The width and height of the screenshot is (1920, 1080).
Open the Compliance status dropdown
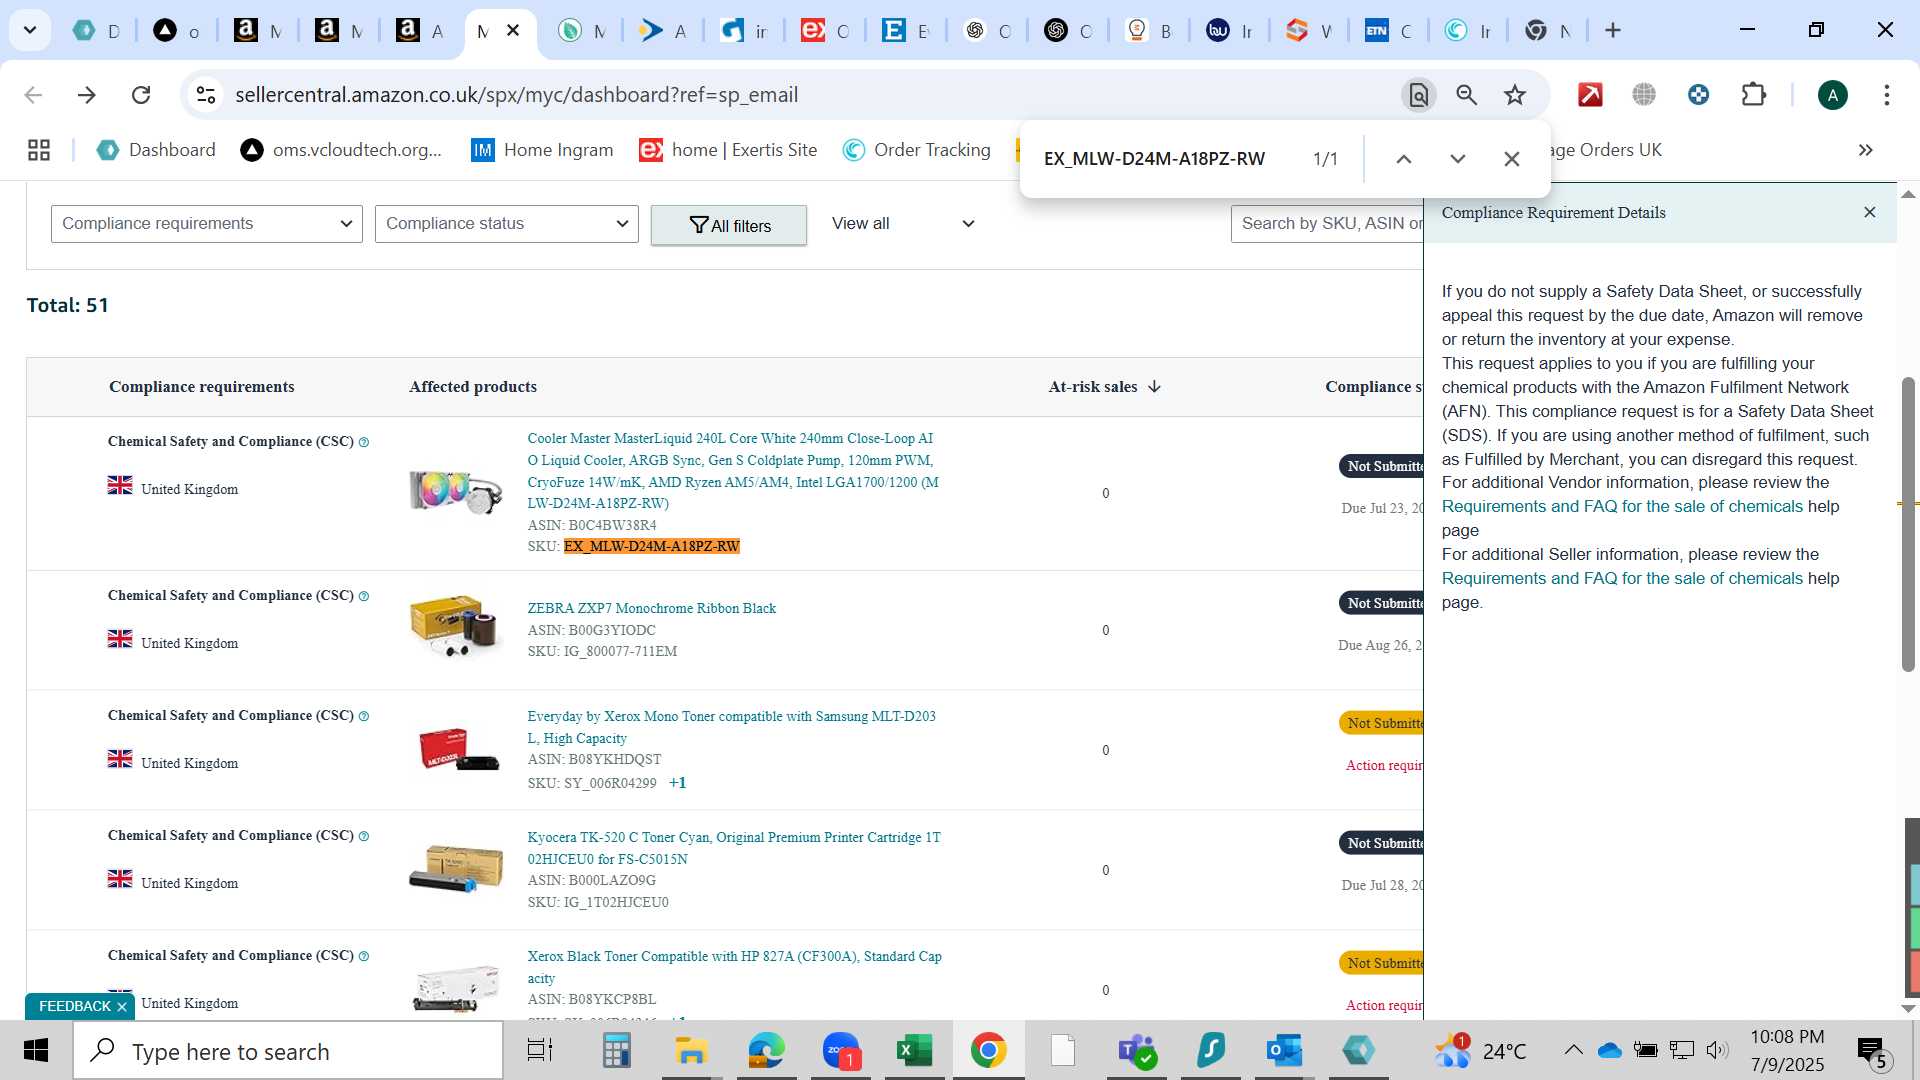(x=507, y=224)
